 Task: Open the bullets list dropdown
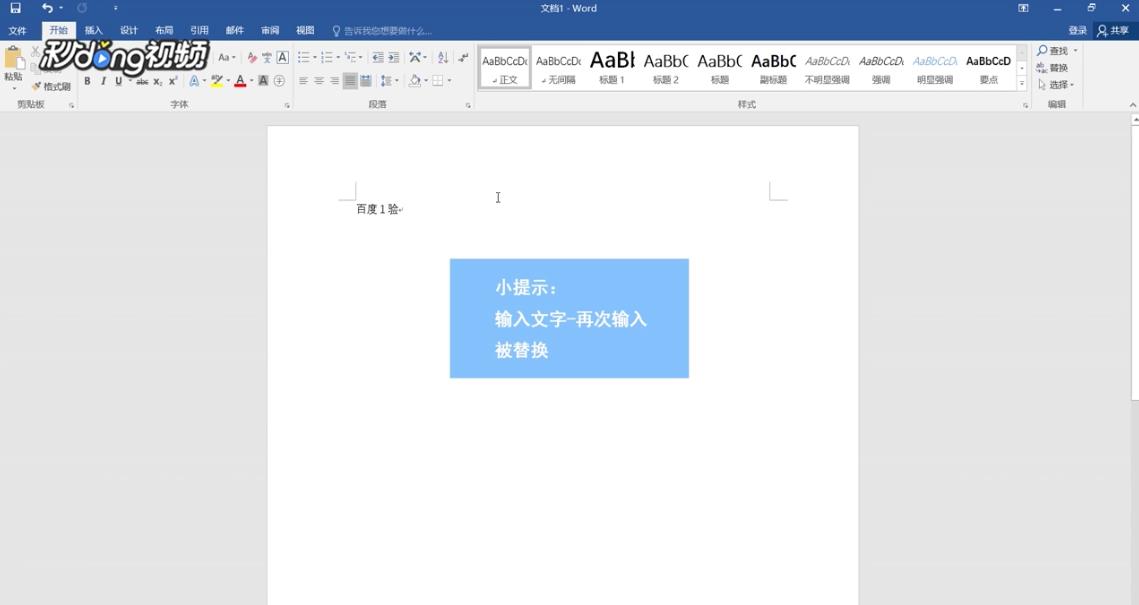[x=313, y=56]
